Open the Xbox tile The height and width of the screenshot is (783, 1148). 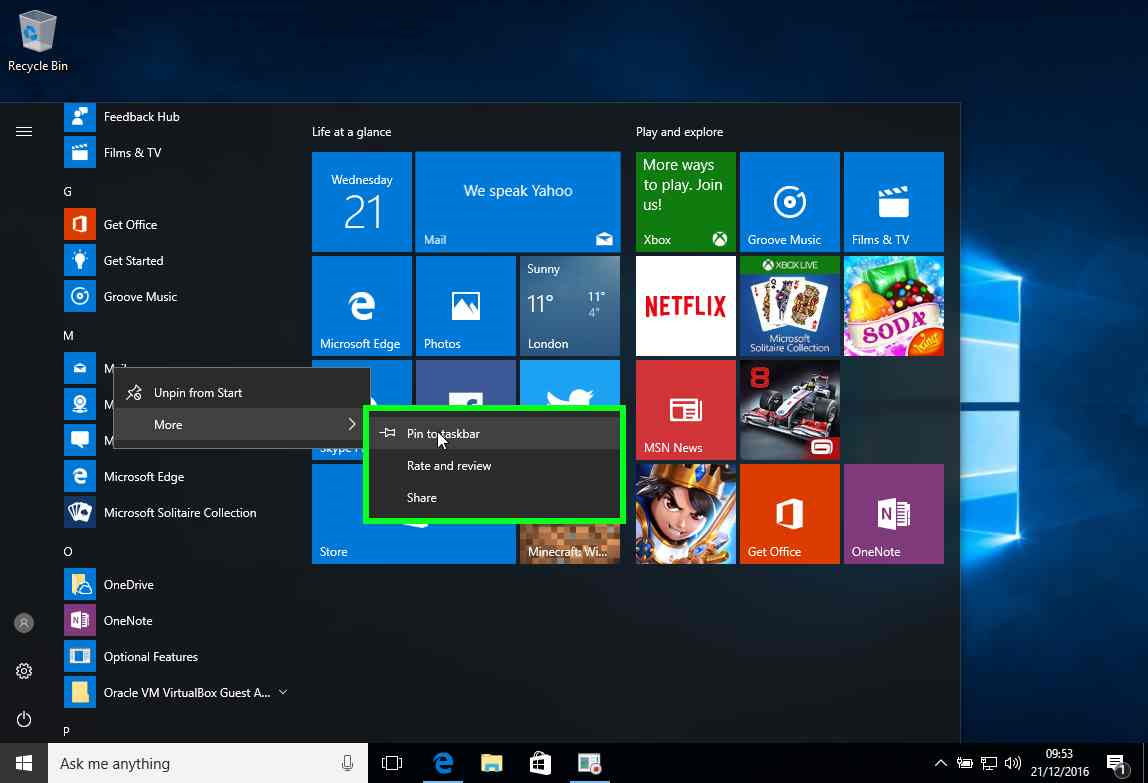click(x=685, y=202)
